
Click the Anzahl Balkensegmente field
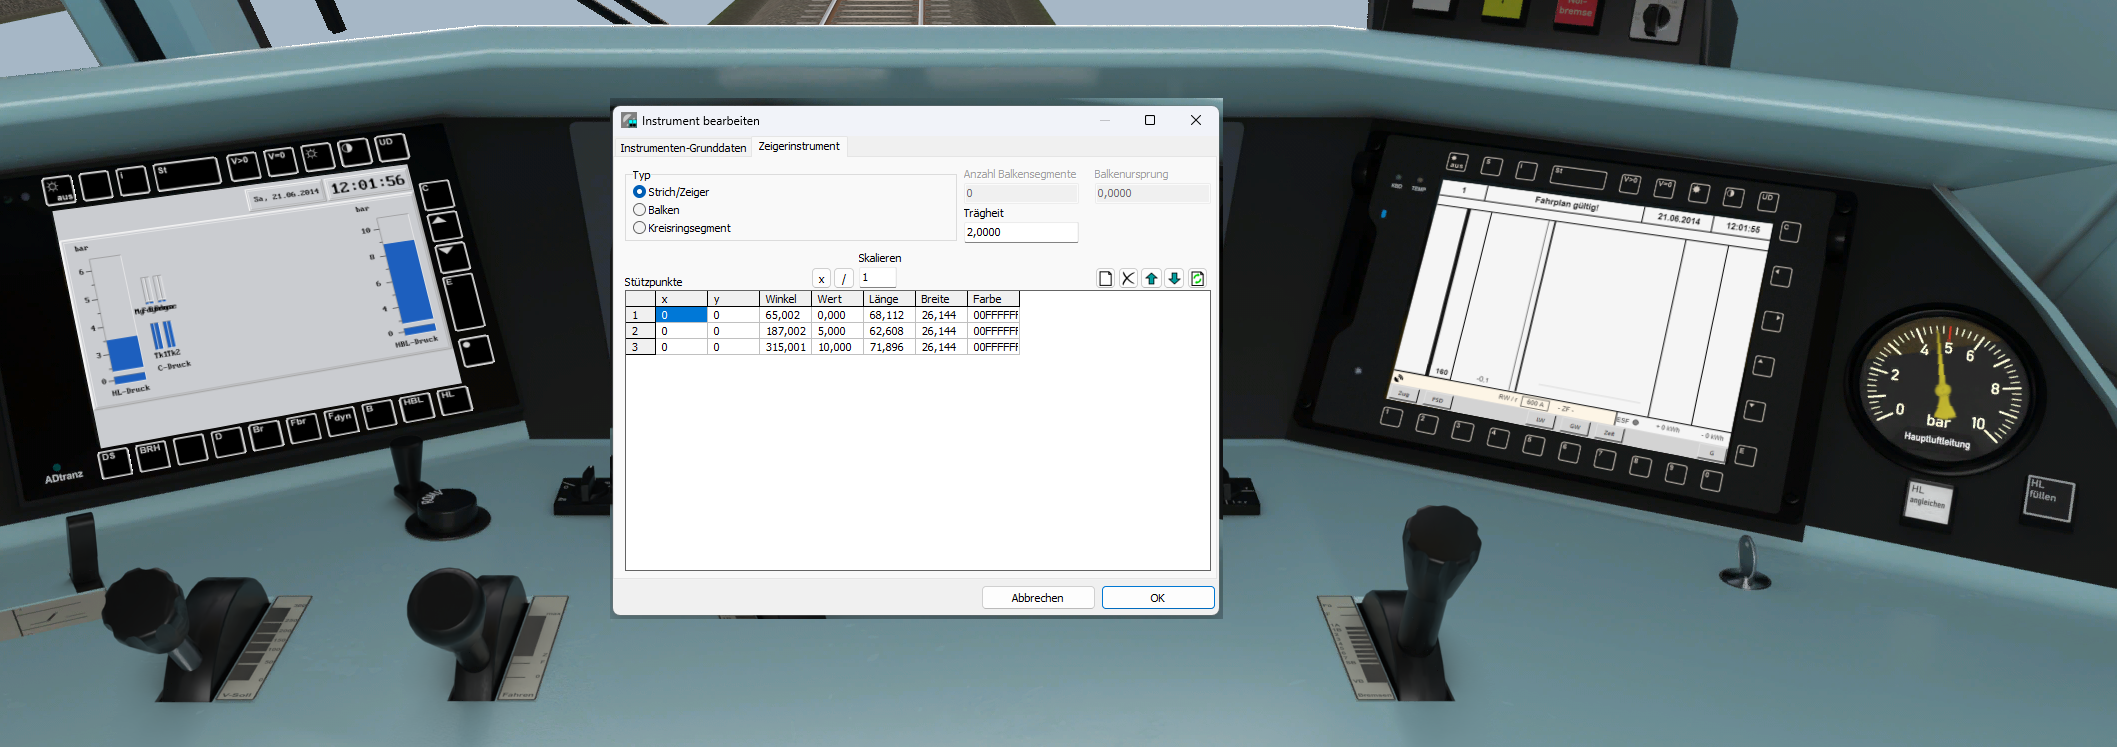coord(1021,193)
